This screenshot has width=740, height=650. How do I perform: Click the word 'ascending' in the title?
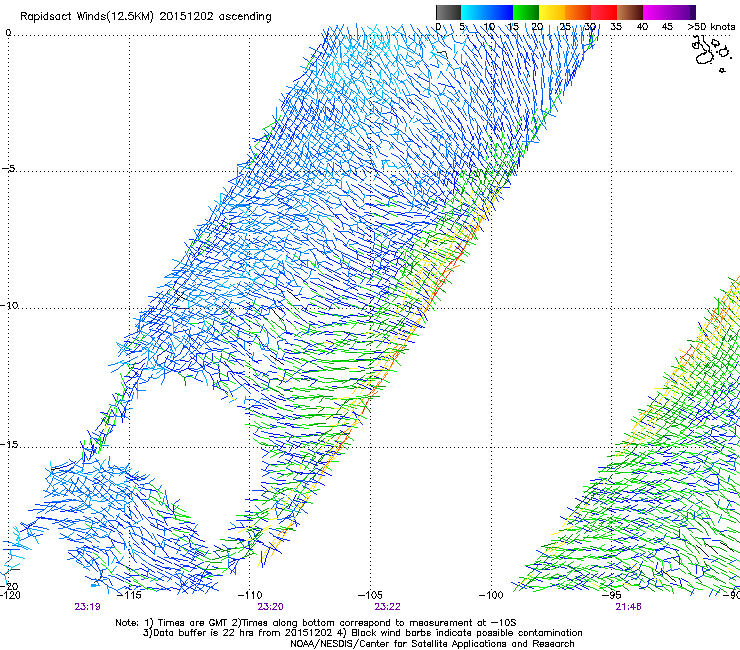pyautogui.click(x=245, y=17)
